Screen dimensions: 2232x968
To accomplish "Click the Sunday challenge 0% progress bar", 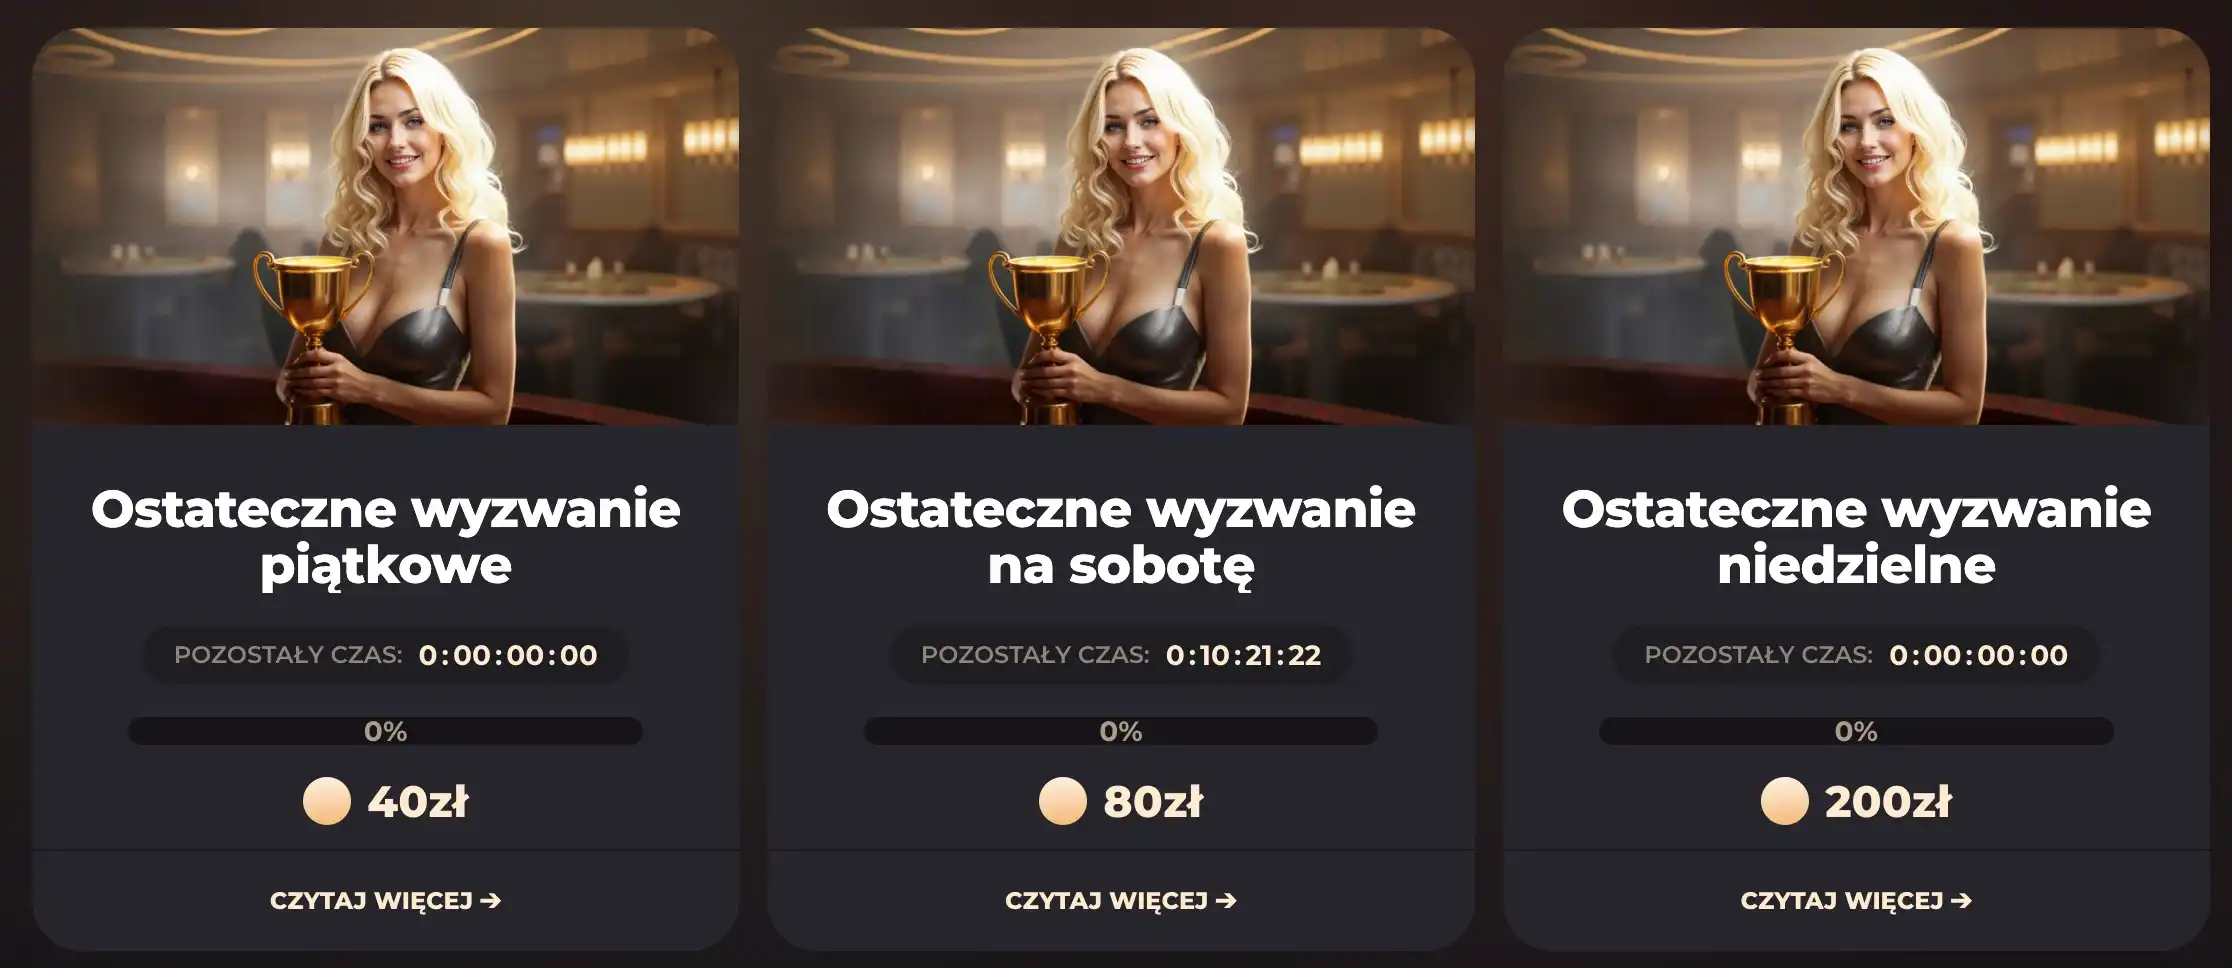I will click(1856, 731).
